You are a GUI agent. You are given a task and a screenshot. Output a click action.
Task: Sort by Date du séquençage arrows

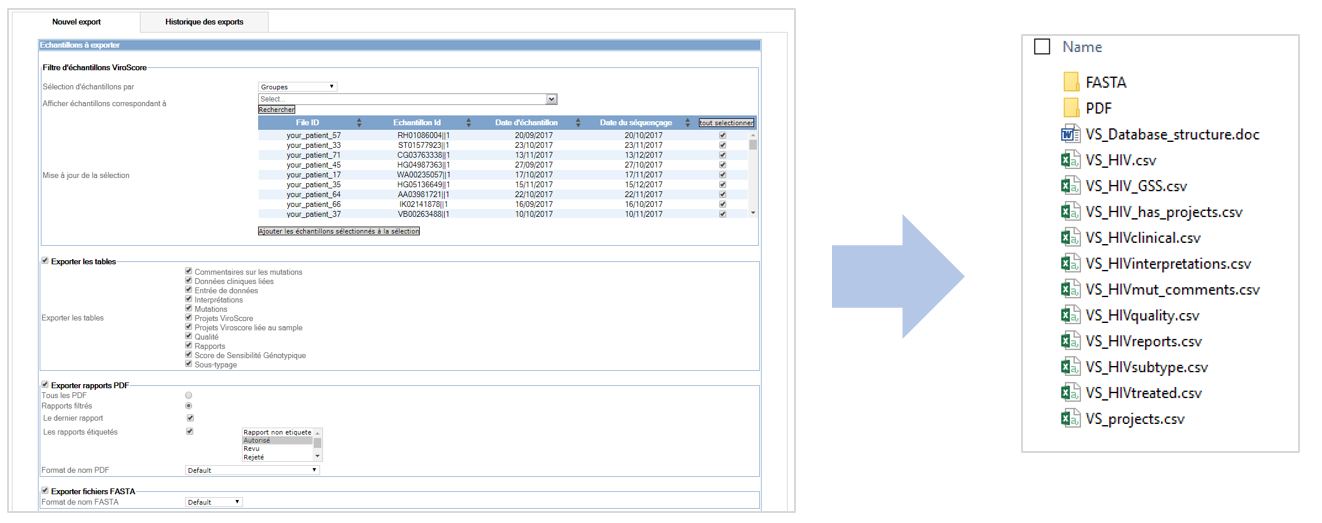pos(686,123)
